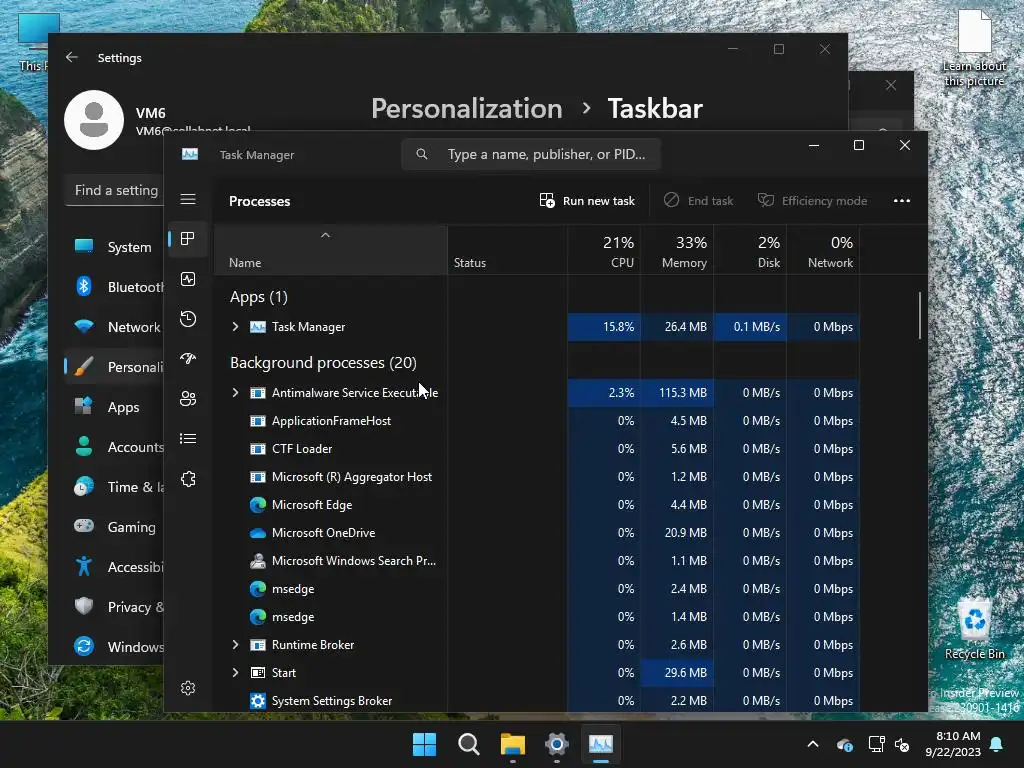Viewport: 1024px width, 768px height.
Task: Collapse Background processes (20) group heading
Action: pos(323,362)
